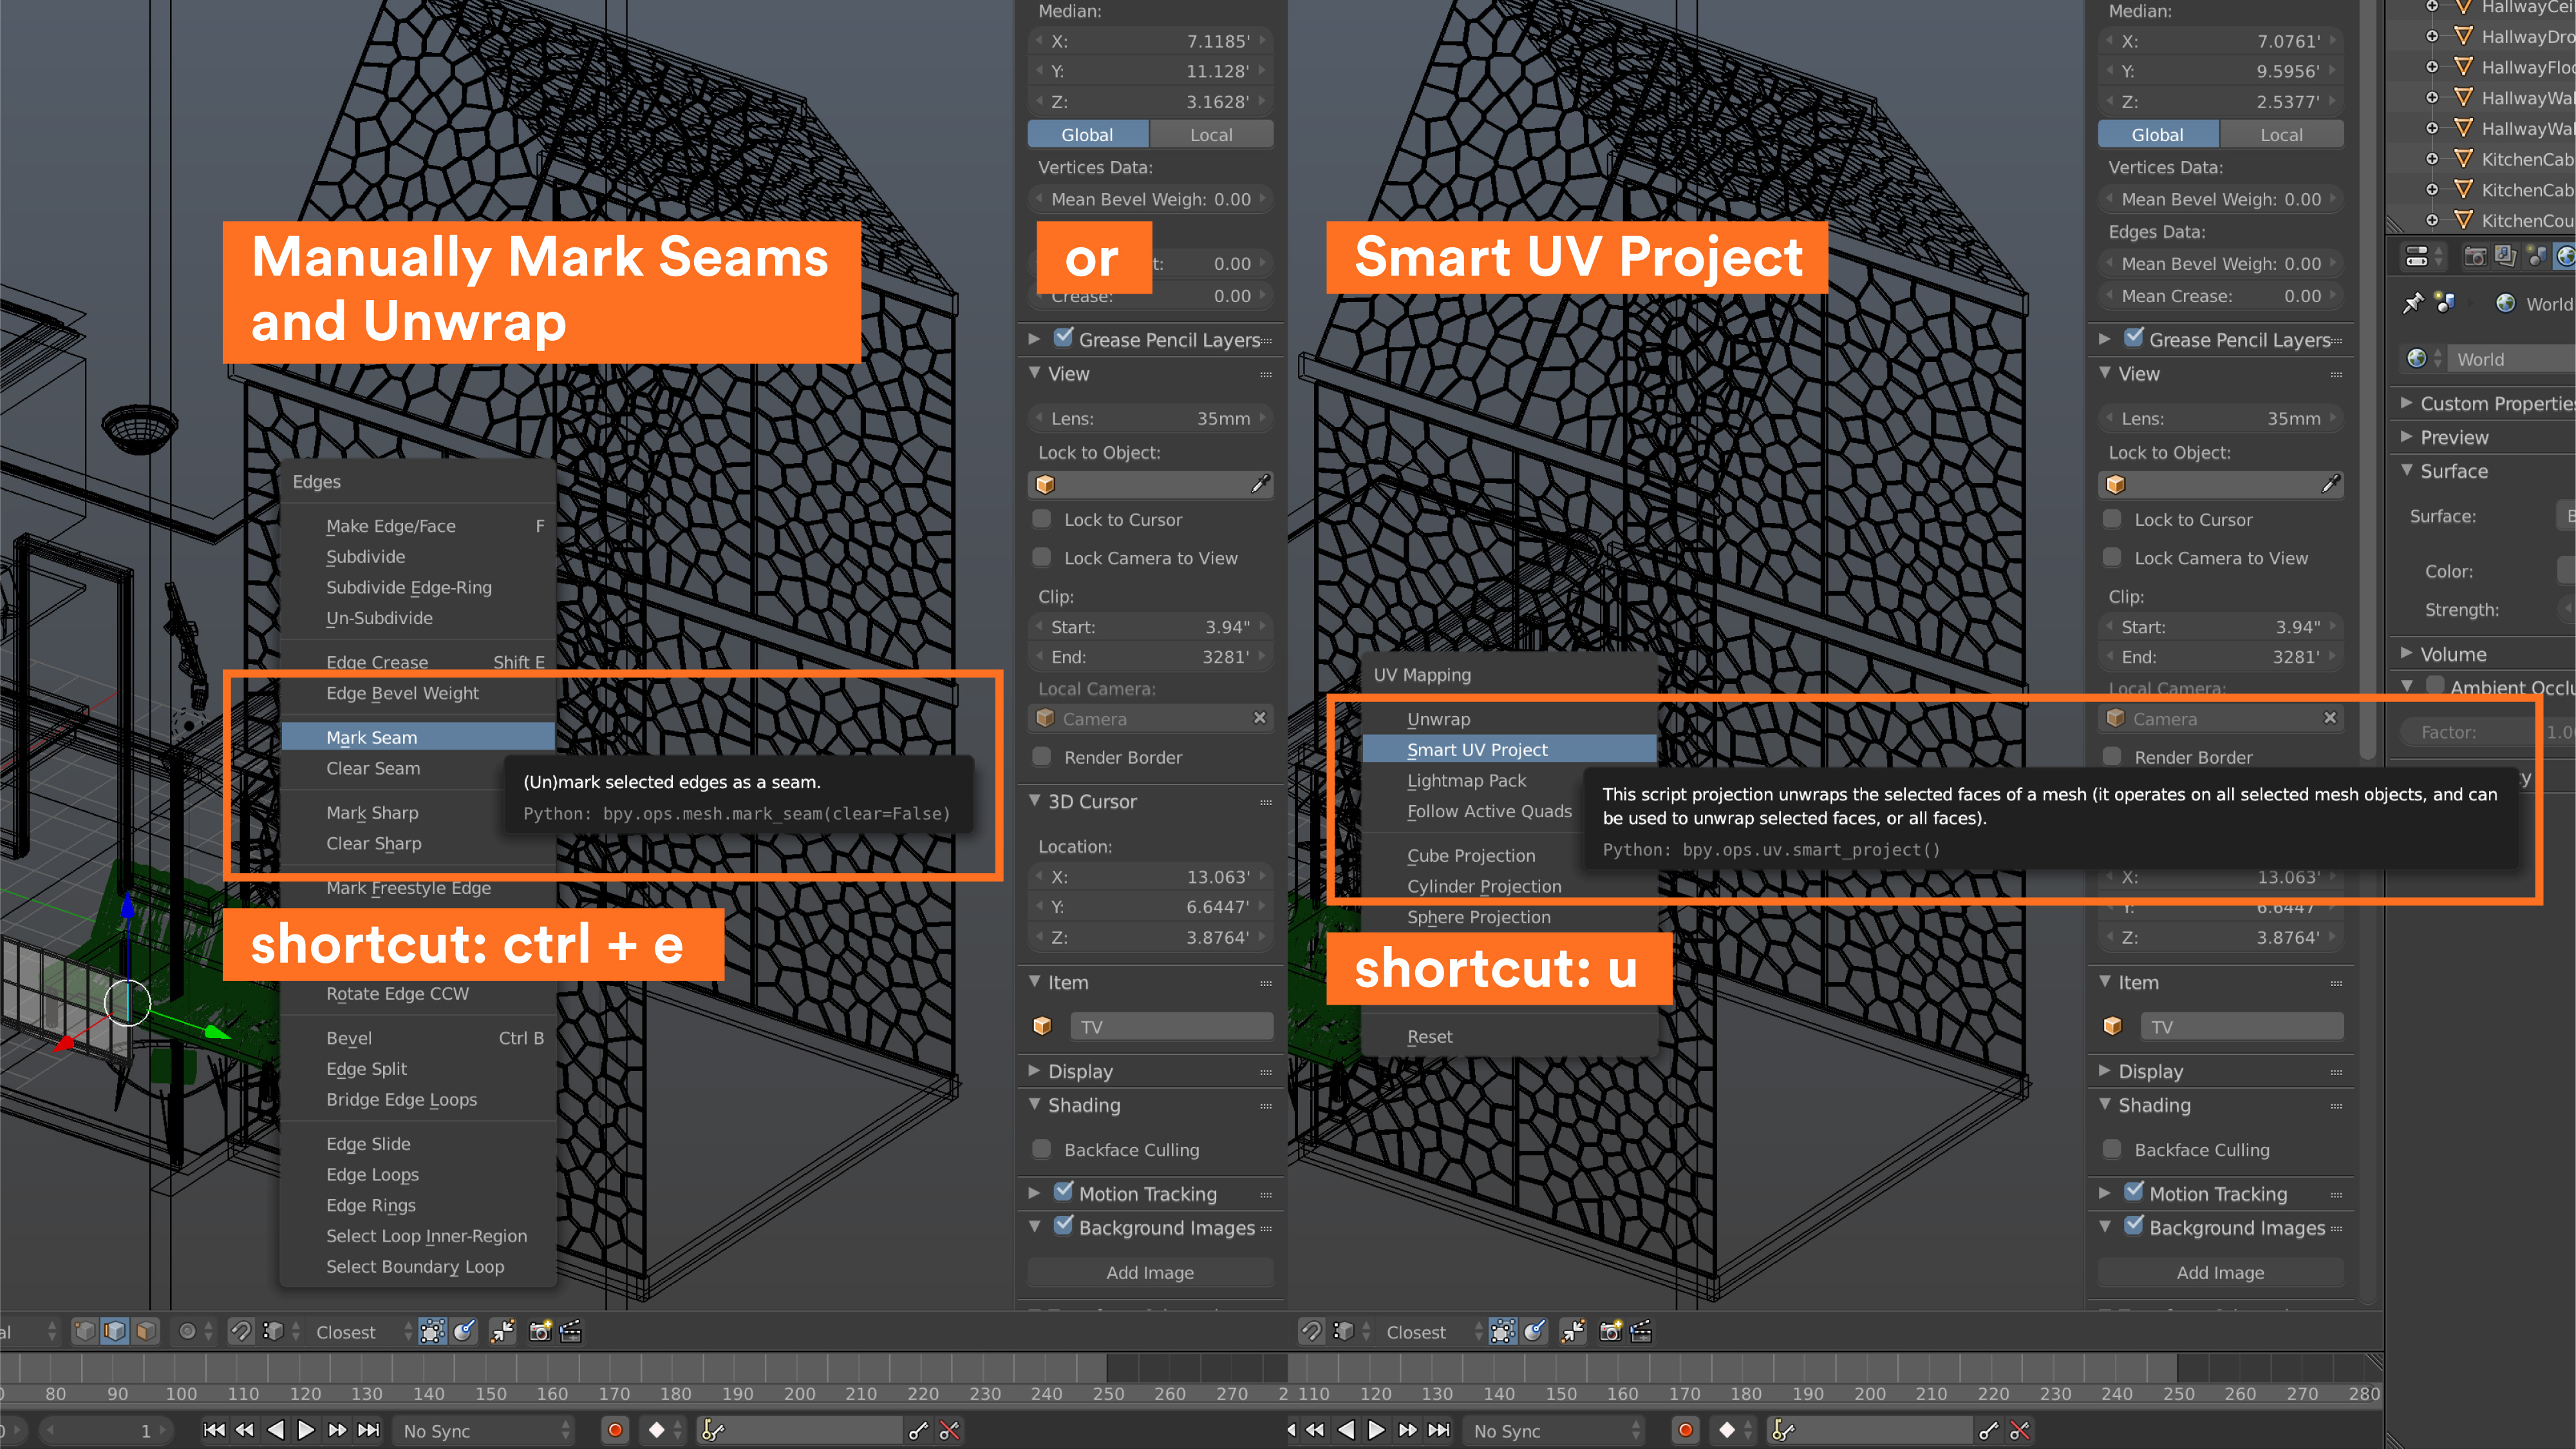Enable vertex select mode cube icon
The width and height of the screenshot is (2576, 1449).
click(85, 1331)
